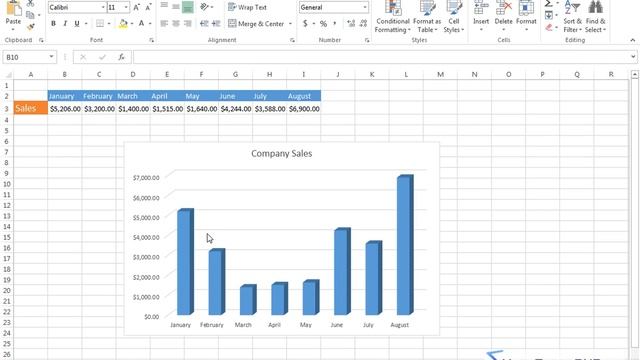Increase the font size
640x360 pixels.
click(137, 7)
